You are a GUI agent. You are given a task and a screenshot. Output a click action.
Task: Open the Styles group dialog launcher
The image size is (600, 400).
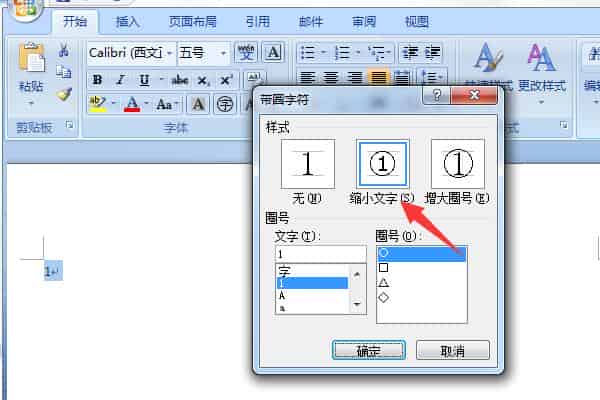click(564, 125)
